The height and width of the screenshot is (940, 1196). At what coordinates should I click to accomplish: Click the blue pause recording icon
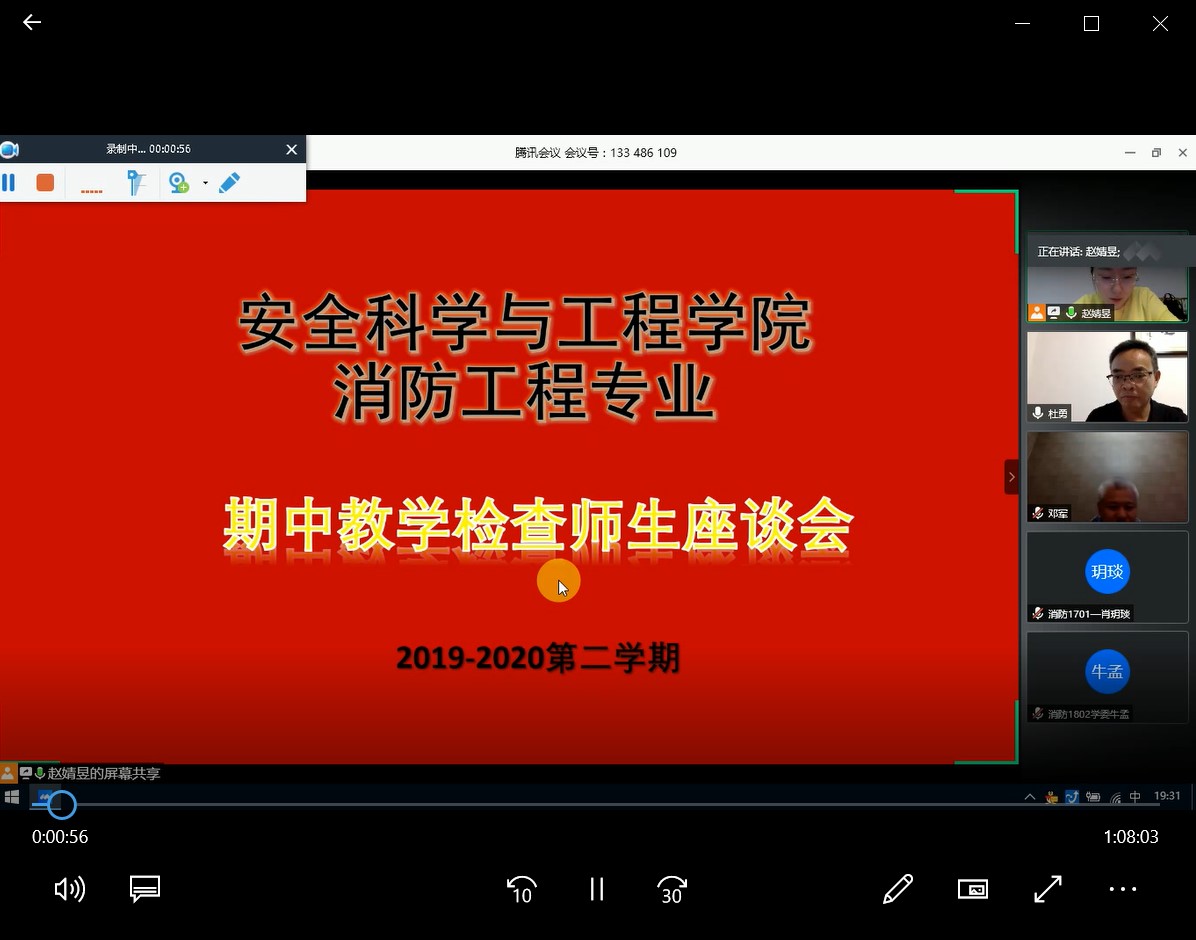pos(9,182)
